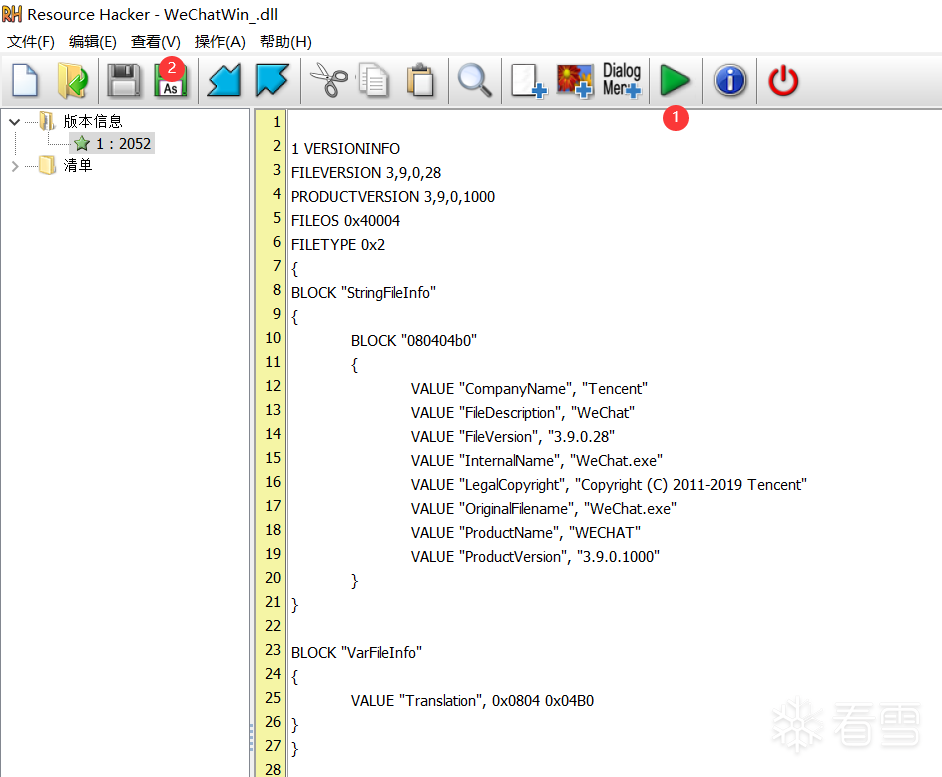This screenshot has width=942, height=777.
Task: Click the FileVersion "3.9.0.28" value line
Action: pyautogui.click(x=512, y=437)
